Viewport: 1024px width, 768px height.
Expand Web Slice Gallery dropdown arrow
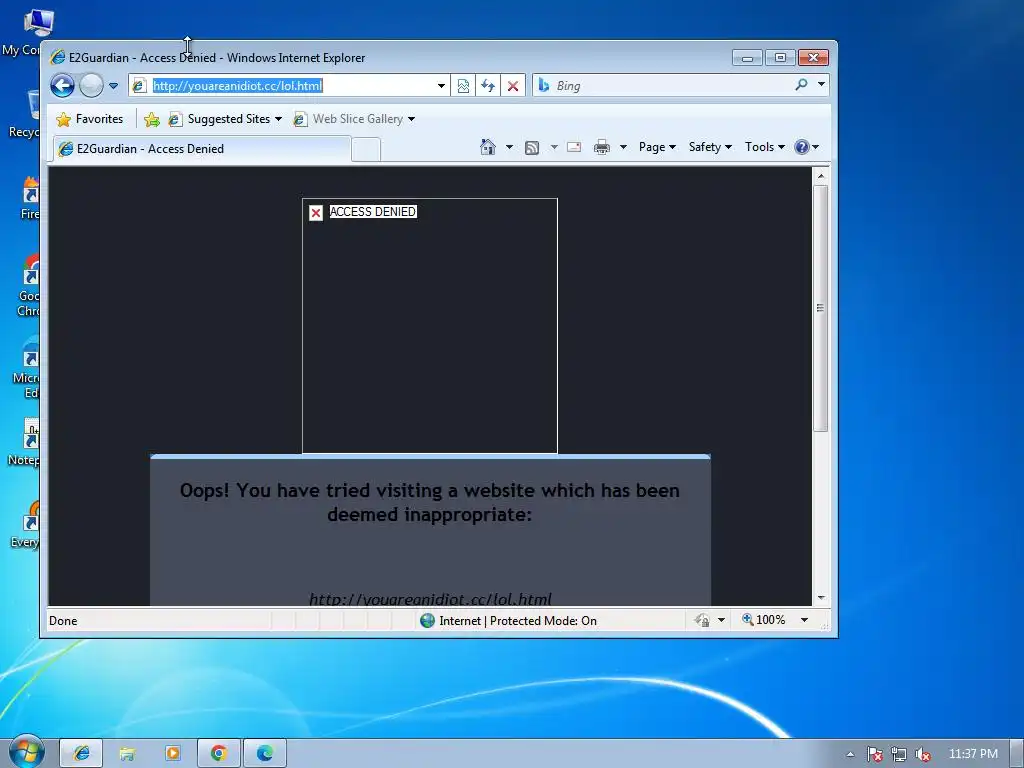click(x=411, y=120)
